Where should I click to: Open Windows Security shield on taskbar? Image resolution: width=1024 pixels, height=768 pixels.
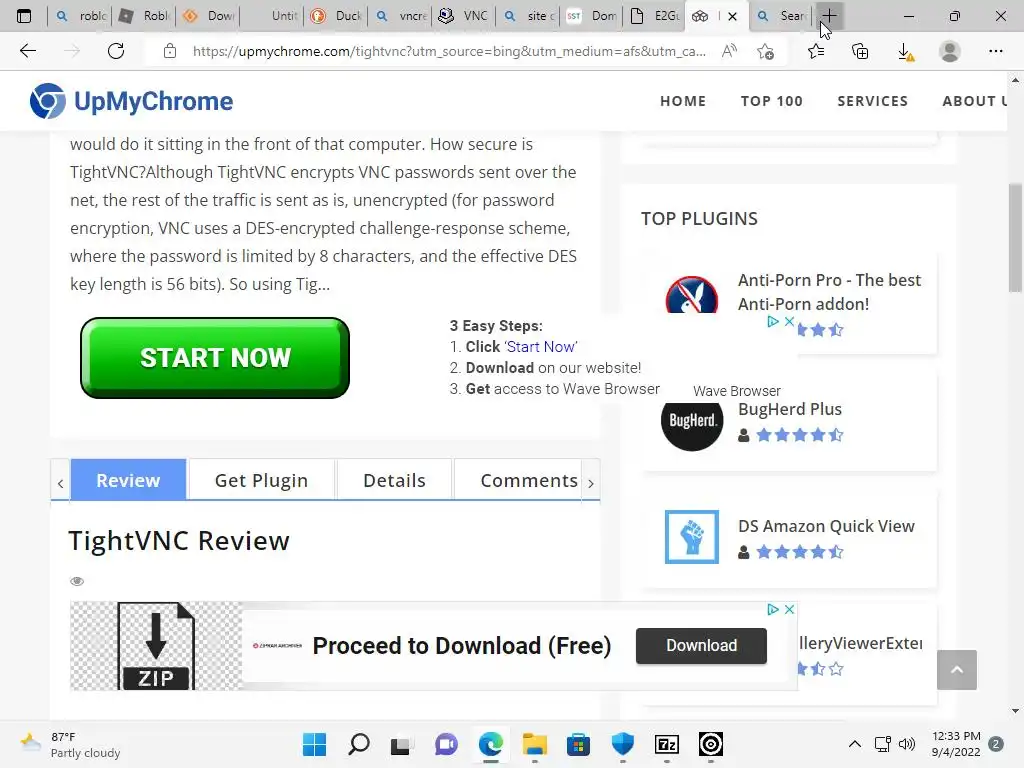[x=622, y=744]
